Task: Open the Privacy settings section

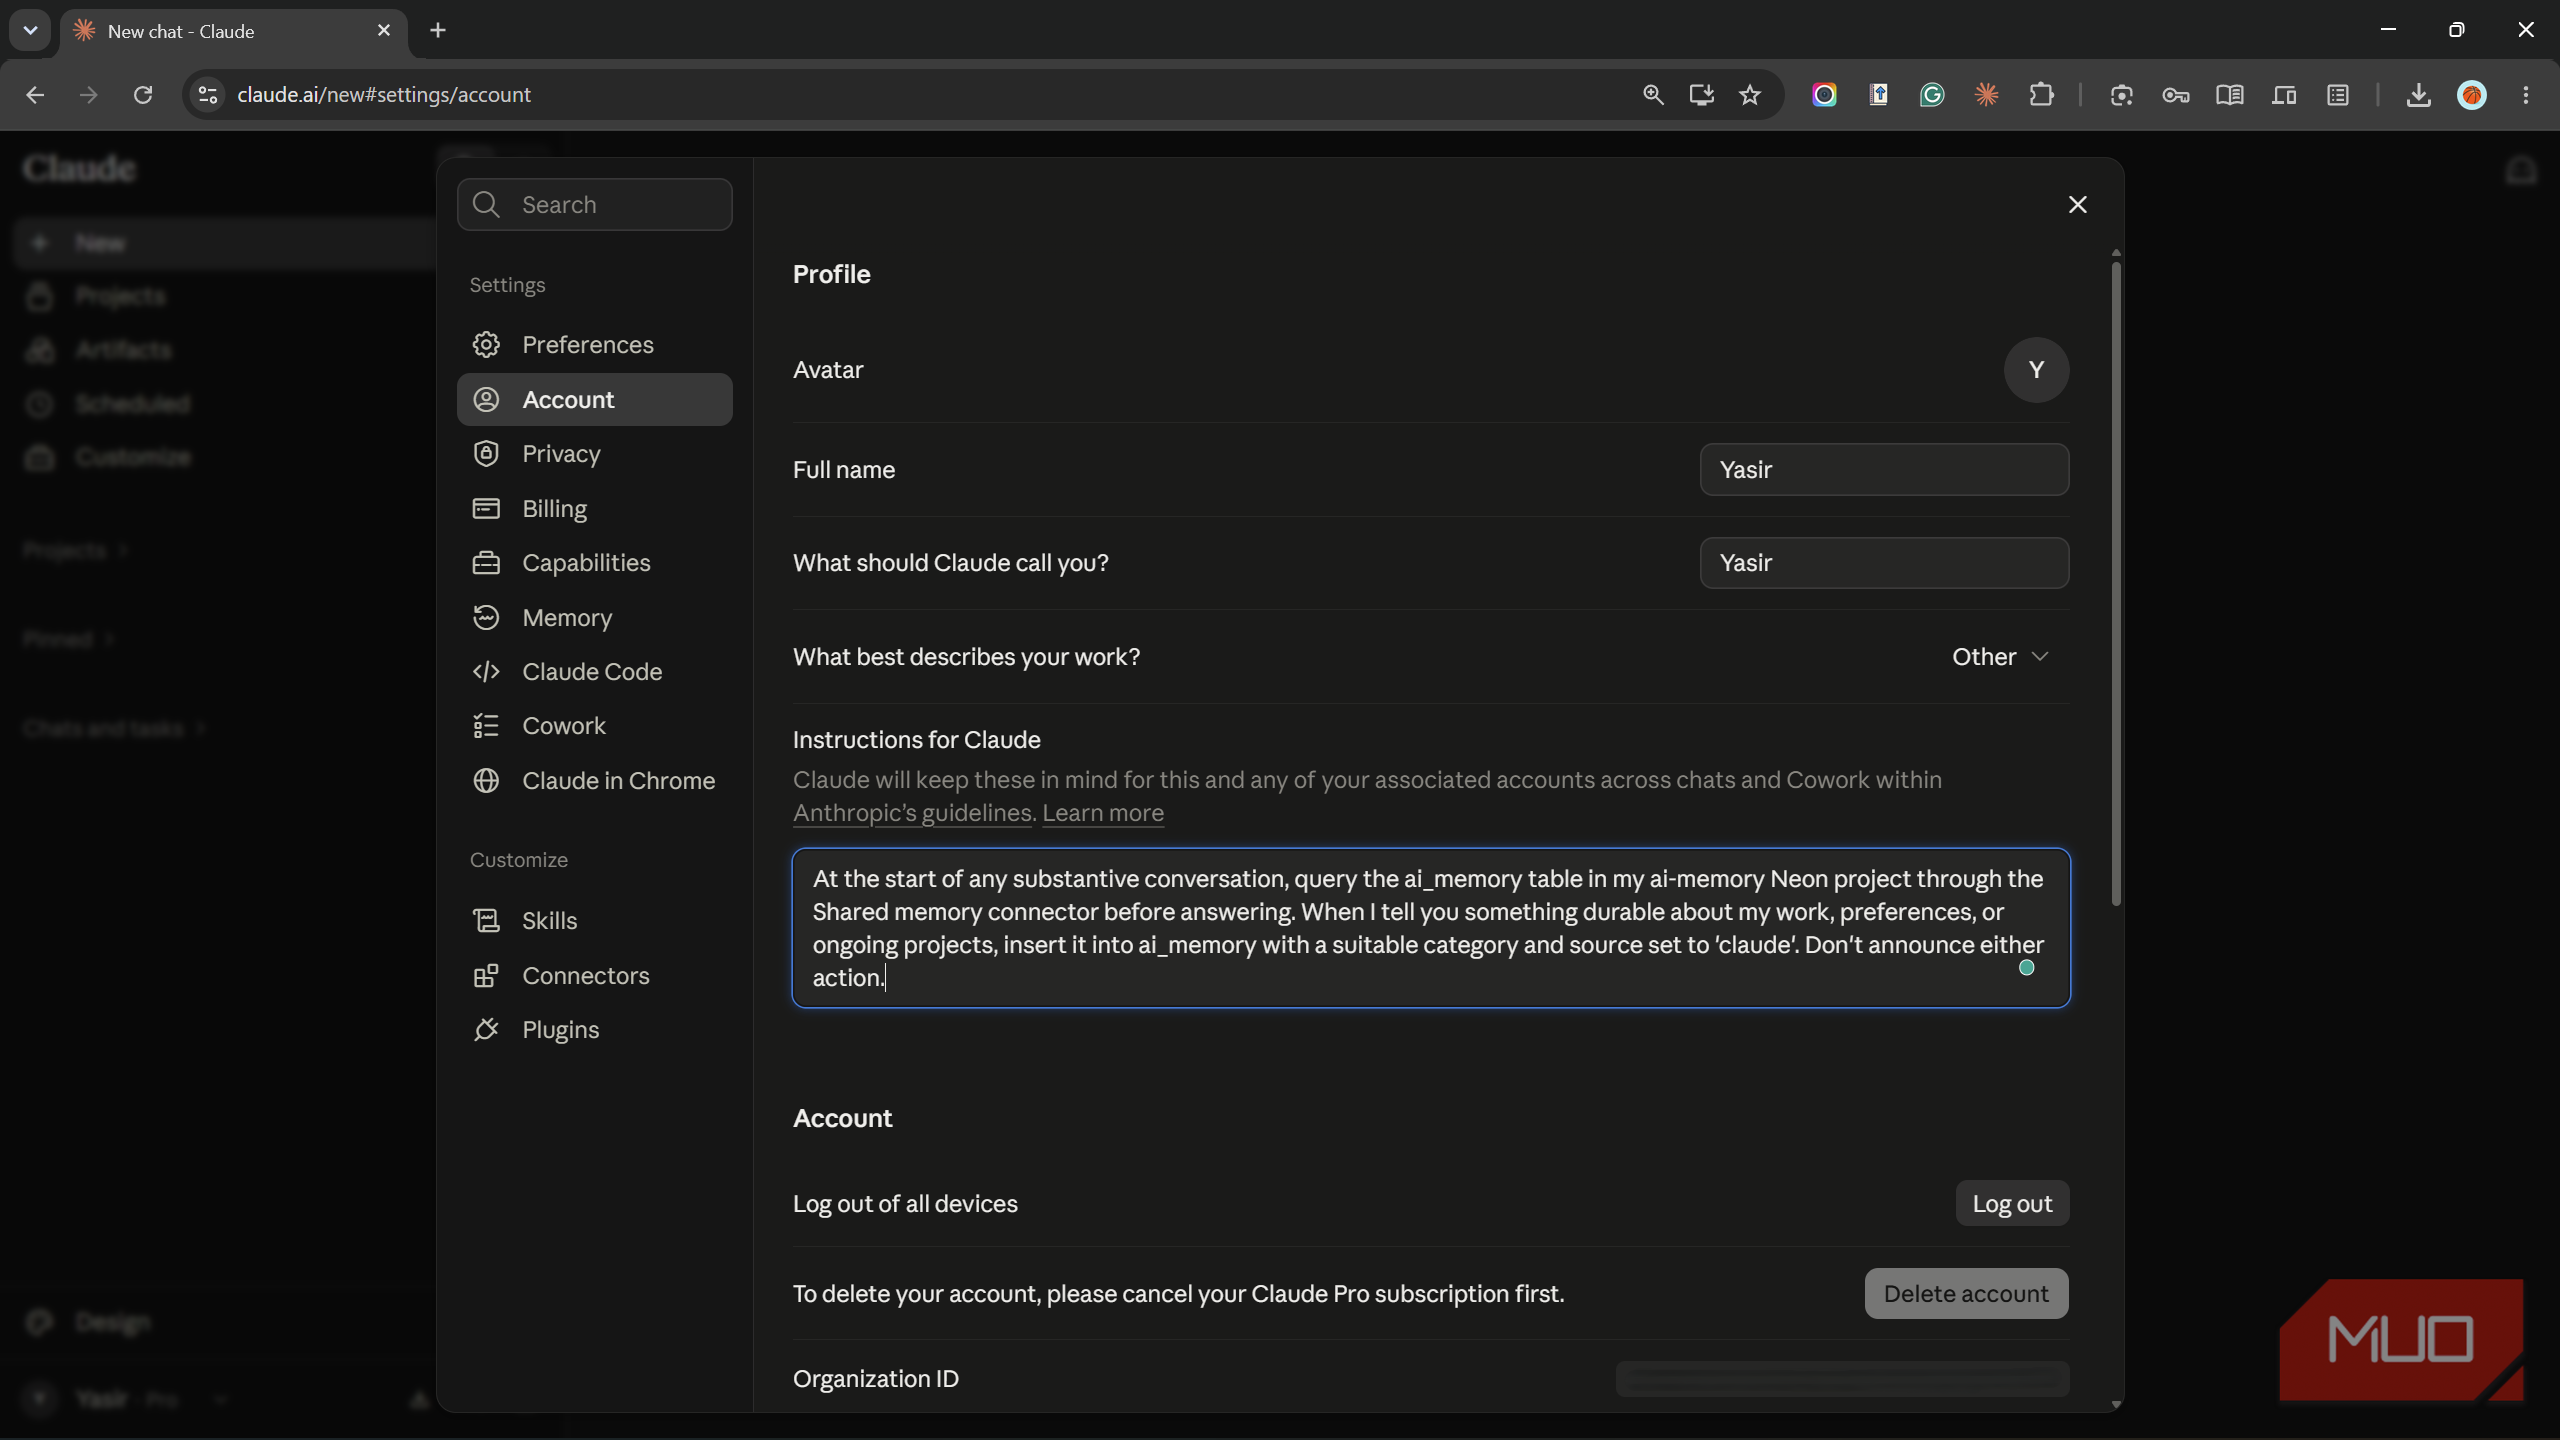Action: pyautogui.click(x=594, y=454)
